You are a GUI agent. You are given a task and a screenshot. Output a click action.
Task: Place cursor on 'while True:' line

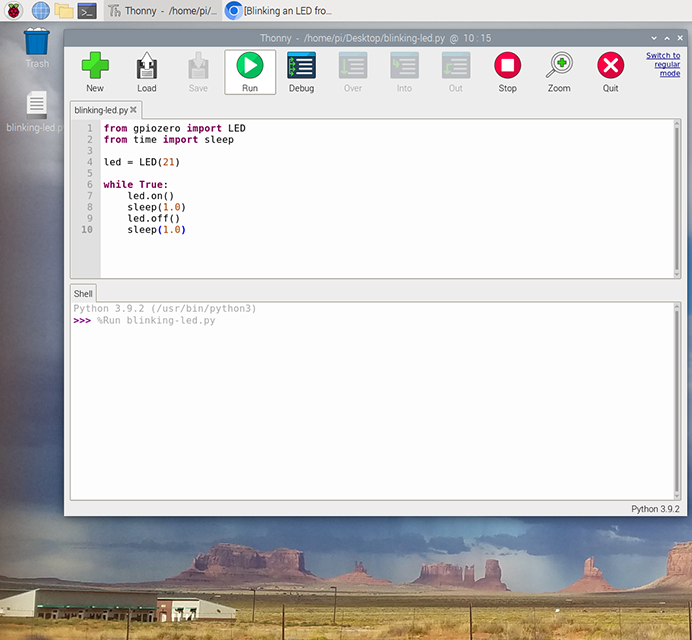pos(135,184)
